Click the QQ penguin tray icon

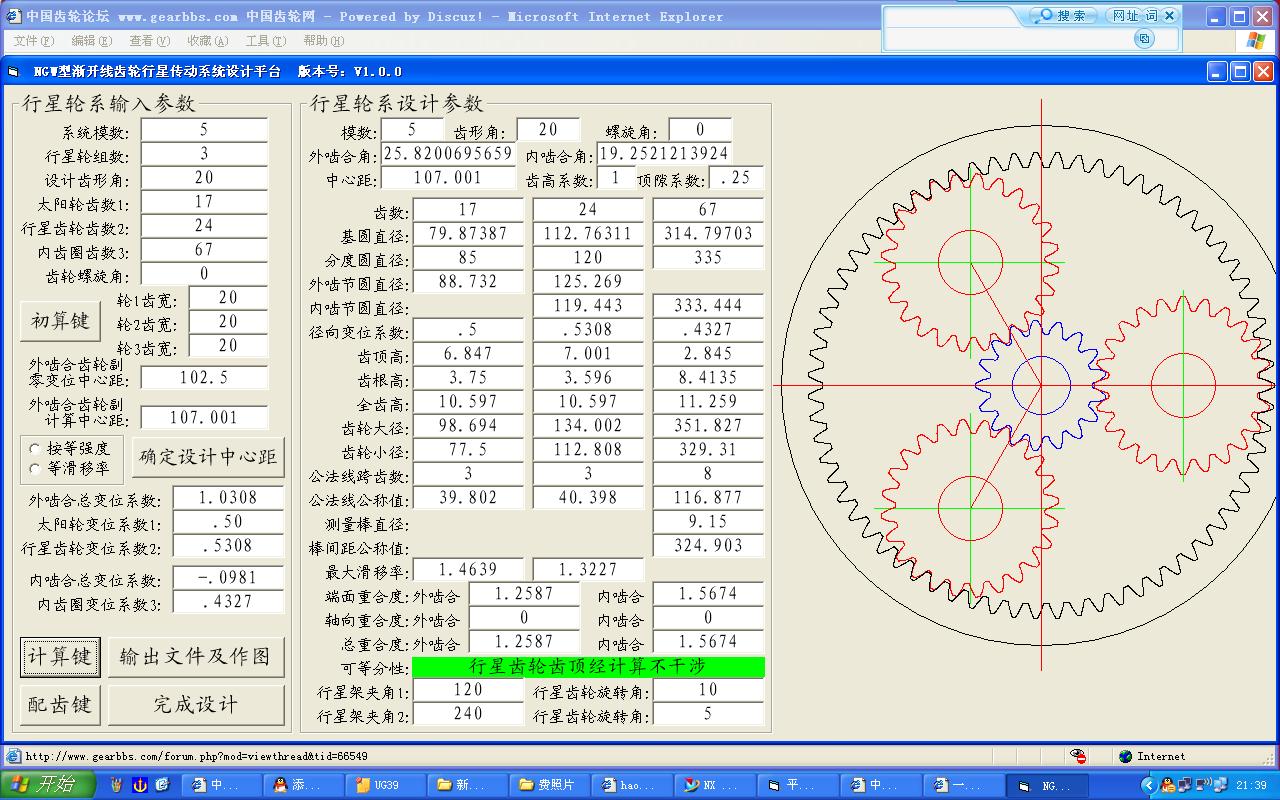tap(1167, 785)
